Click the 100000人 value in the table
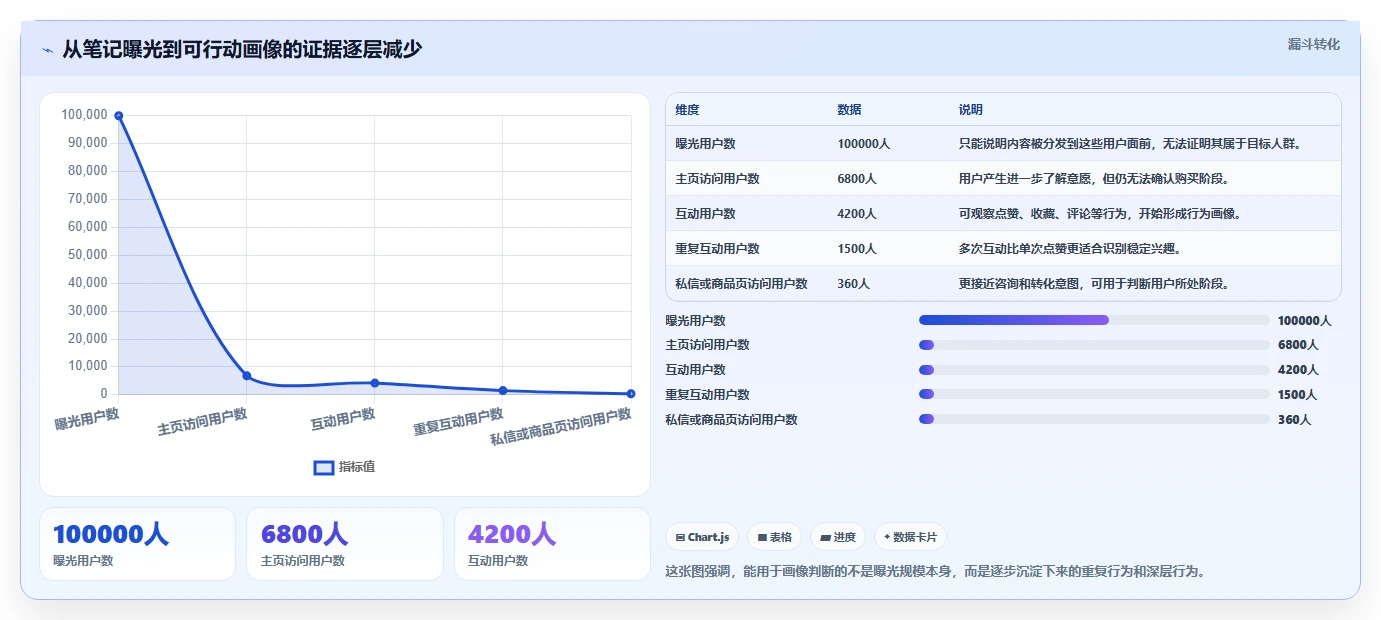 click(864, 144)
